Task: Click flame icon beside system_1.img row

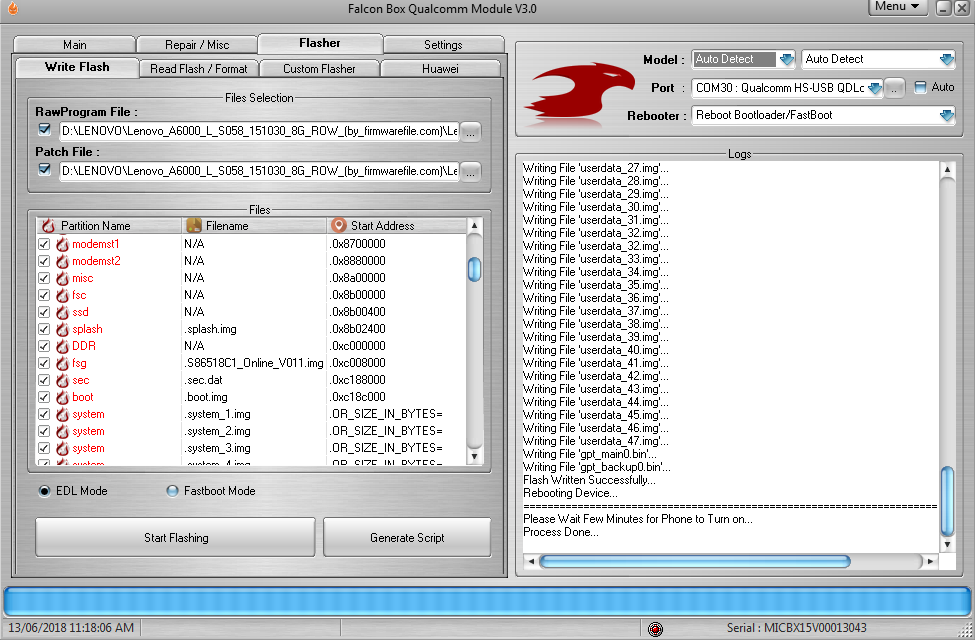Action: click(62, 414)
